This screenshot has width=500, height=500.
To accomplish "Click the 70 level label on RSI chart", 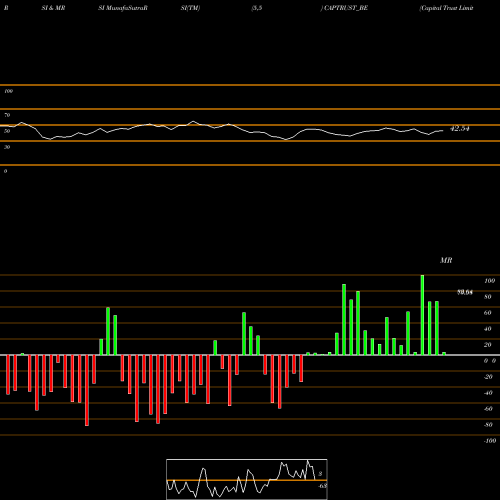I will coord(7,115).
